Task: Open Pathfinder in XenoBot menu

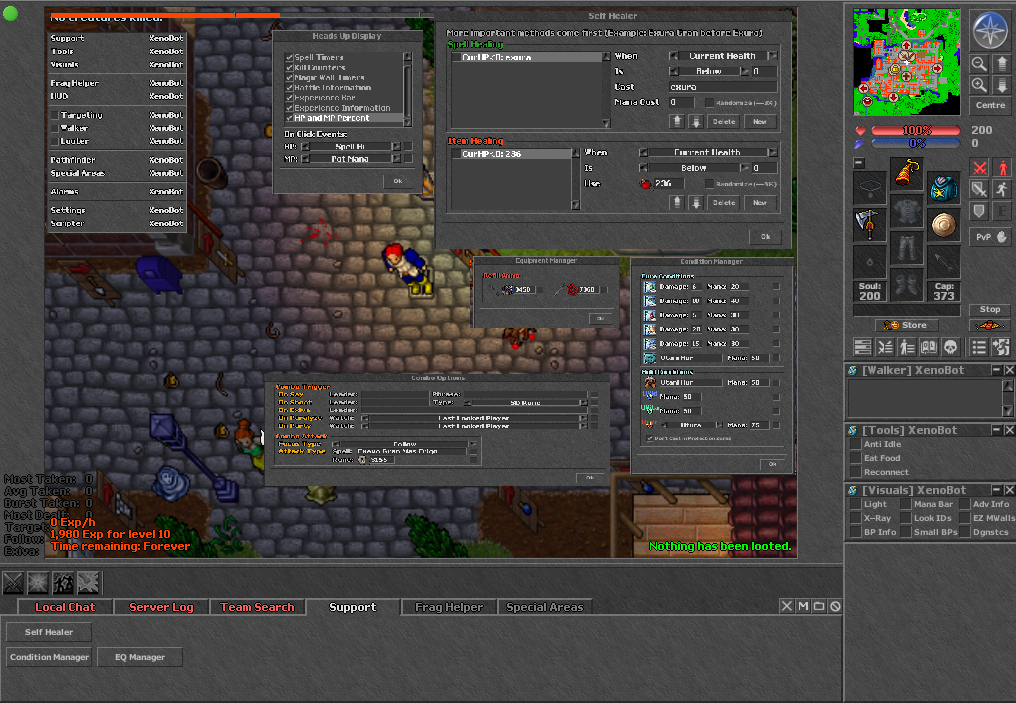Action: coord(117,160)
